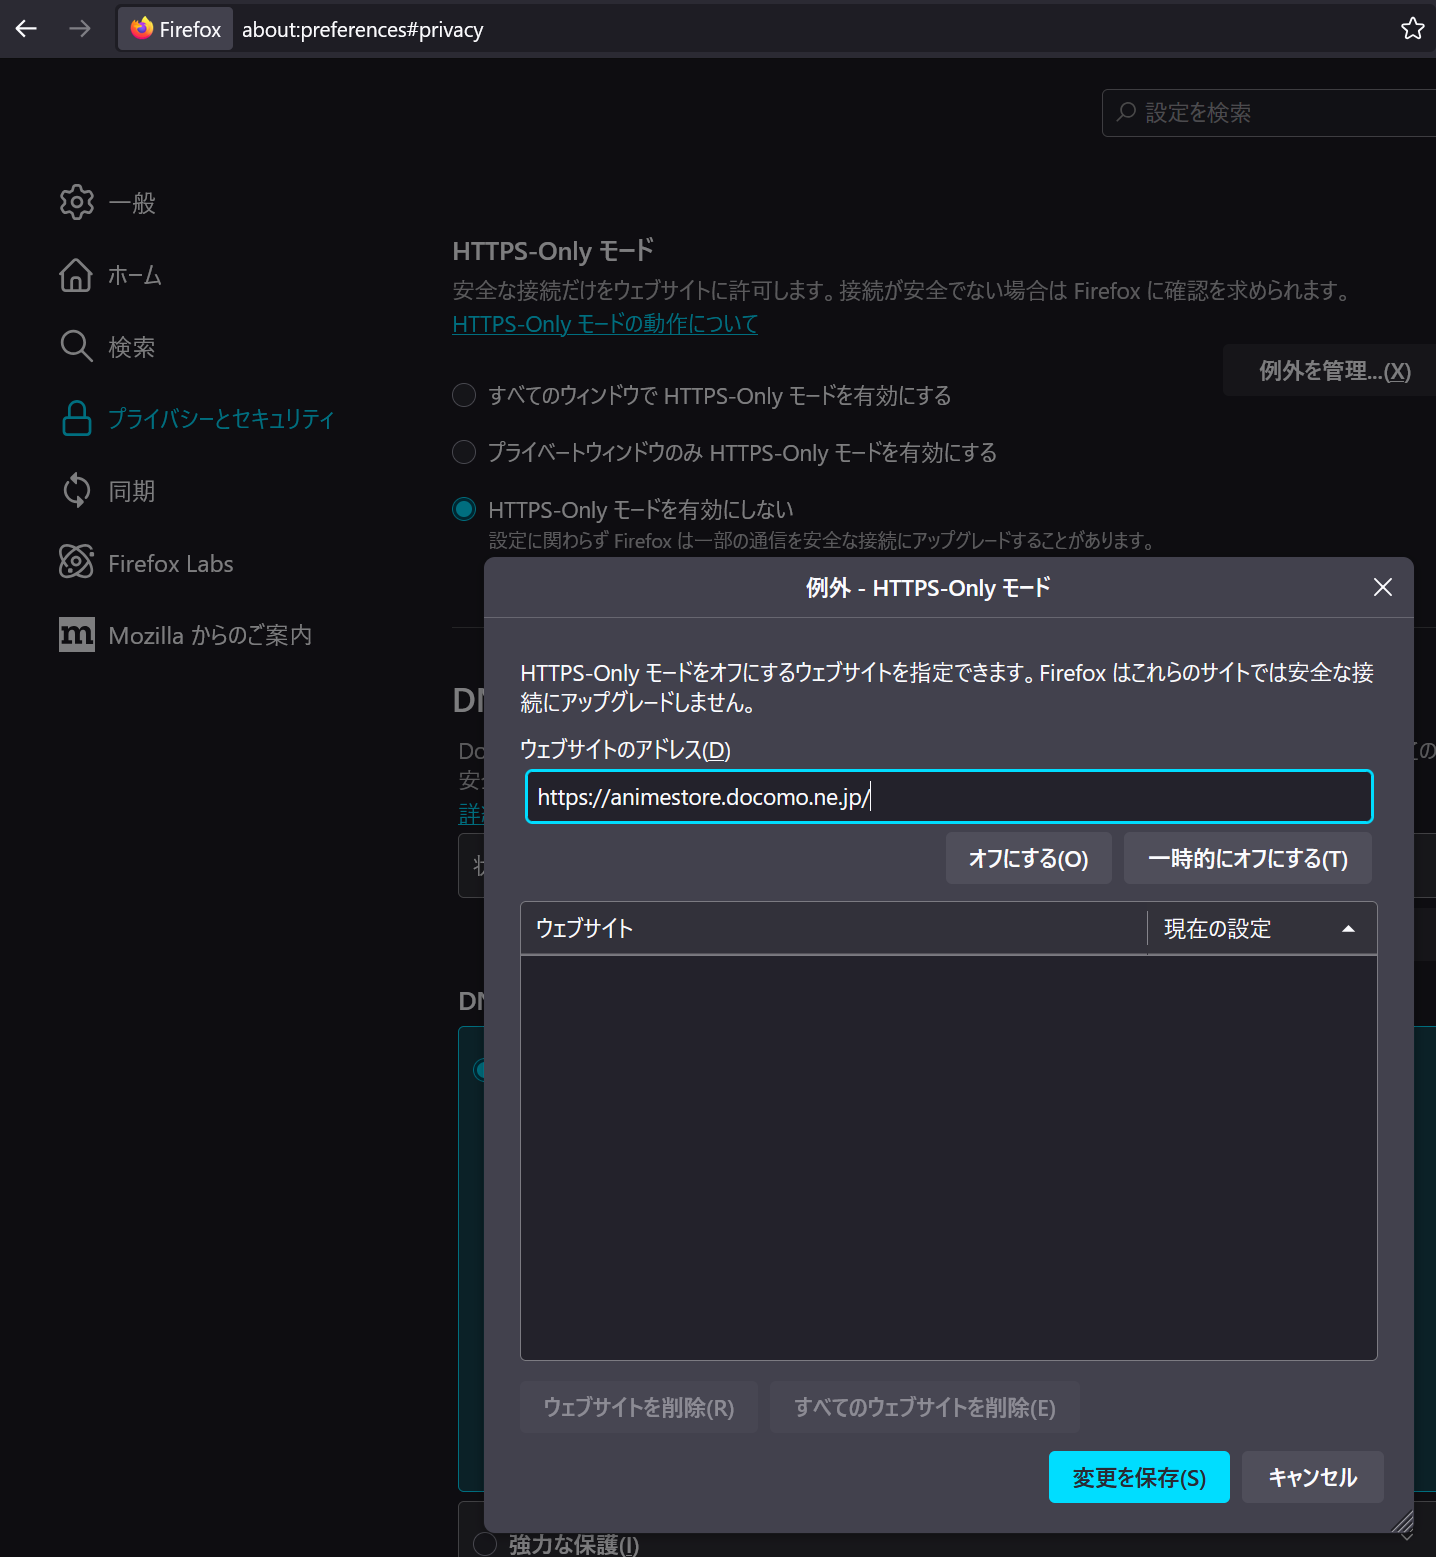Focus the 設定を検索 search box
This screenshot has height=1557, width=1436.
click(1268, 112)
